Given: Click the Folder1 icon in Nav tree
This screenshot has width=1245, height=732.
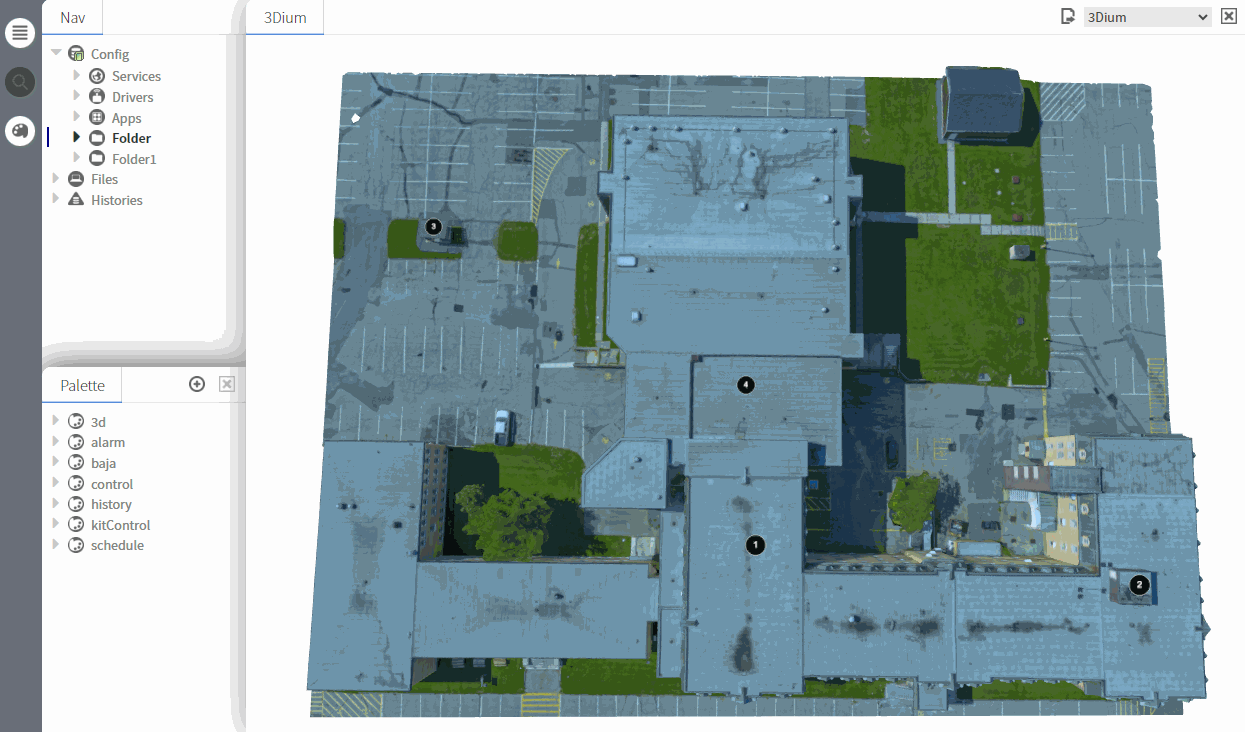Looking at the screenshot, I should pos(97,159).
